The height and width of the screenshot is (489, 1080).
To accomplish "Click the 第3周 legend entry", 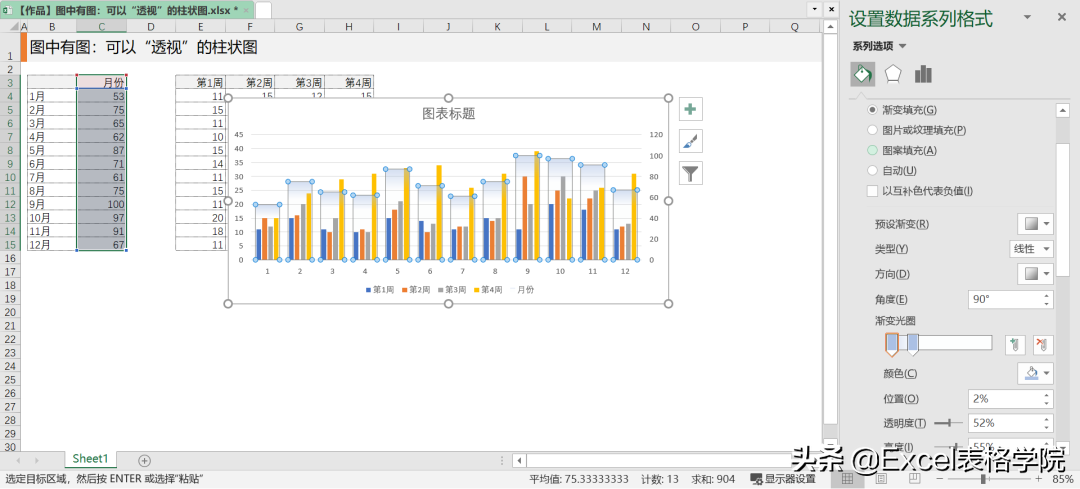I will (x=453, y=289).
